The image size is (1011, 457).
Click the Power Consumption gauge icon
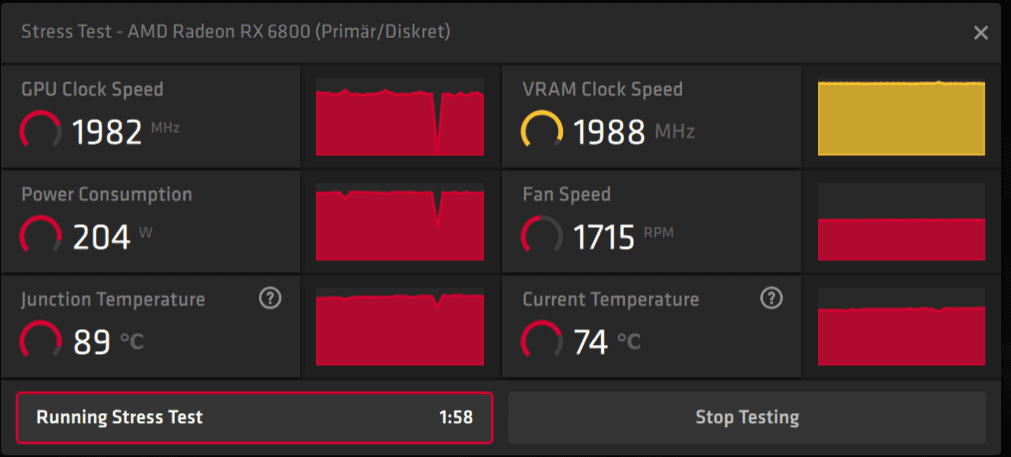click(41, 236)
